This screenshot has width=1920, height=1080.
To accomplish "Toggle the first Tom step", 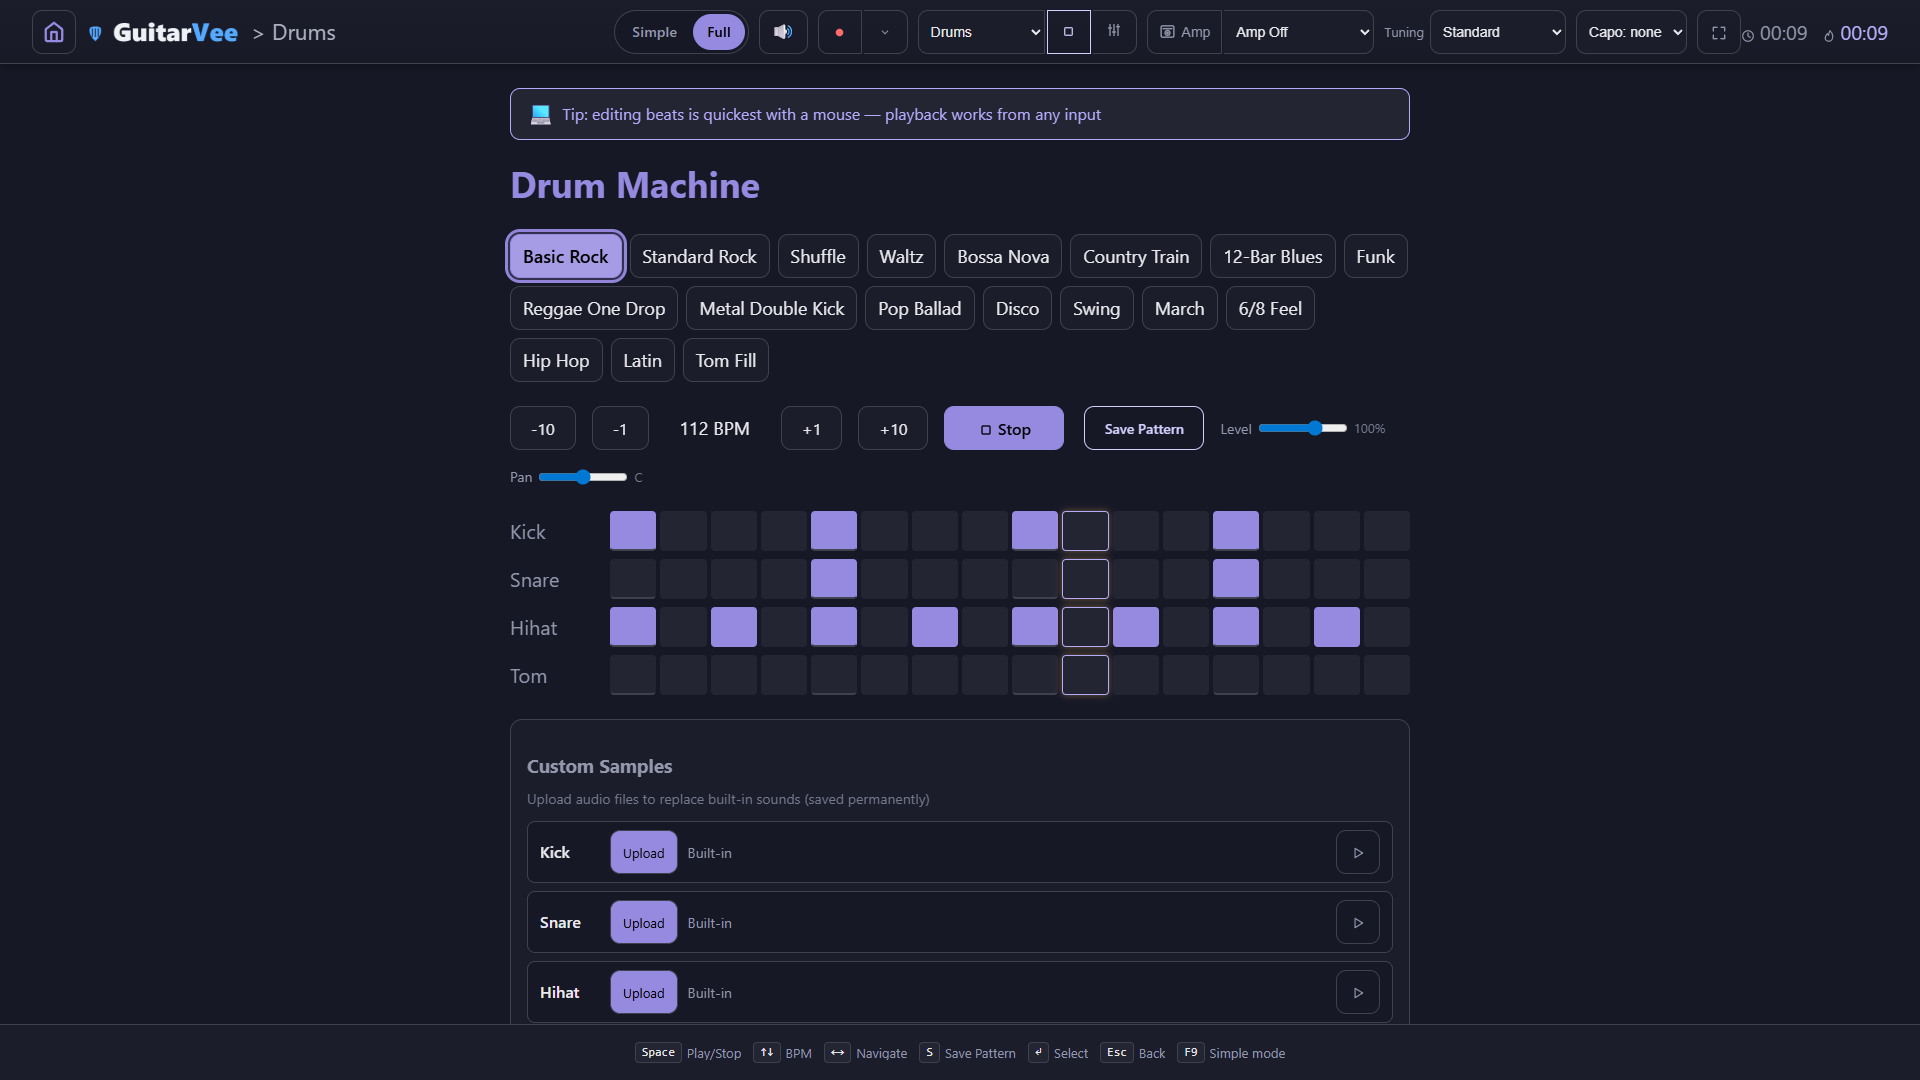I will click(x=633, y=675).
